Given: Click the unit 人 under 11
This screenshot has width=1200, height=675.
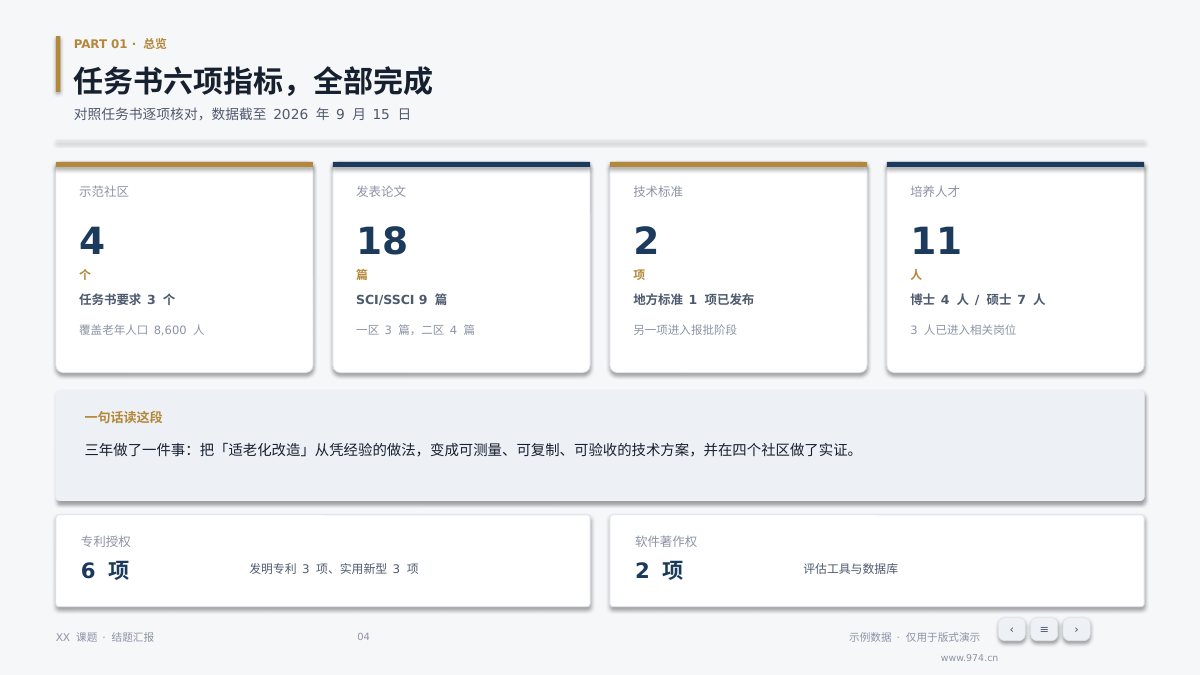Looking at the screenshot, I should [916, 274].
